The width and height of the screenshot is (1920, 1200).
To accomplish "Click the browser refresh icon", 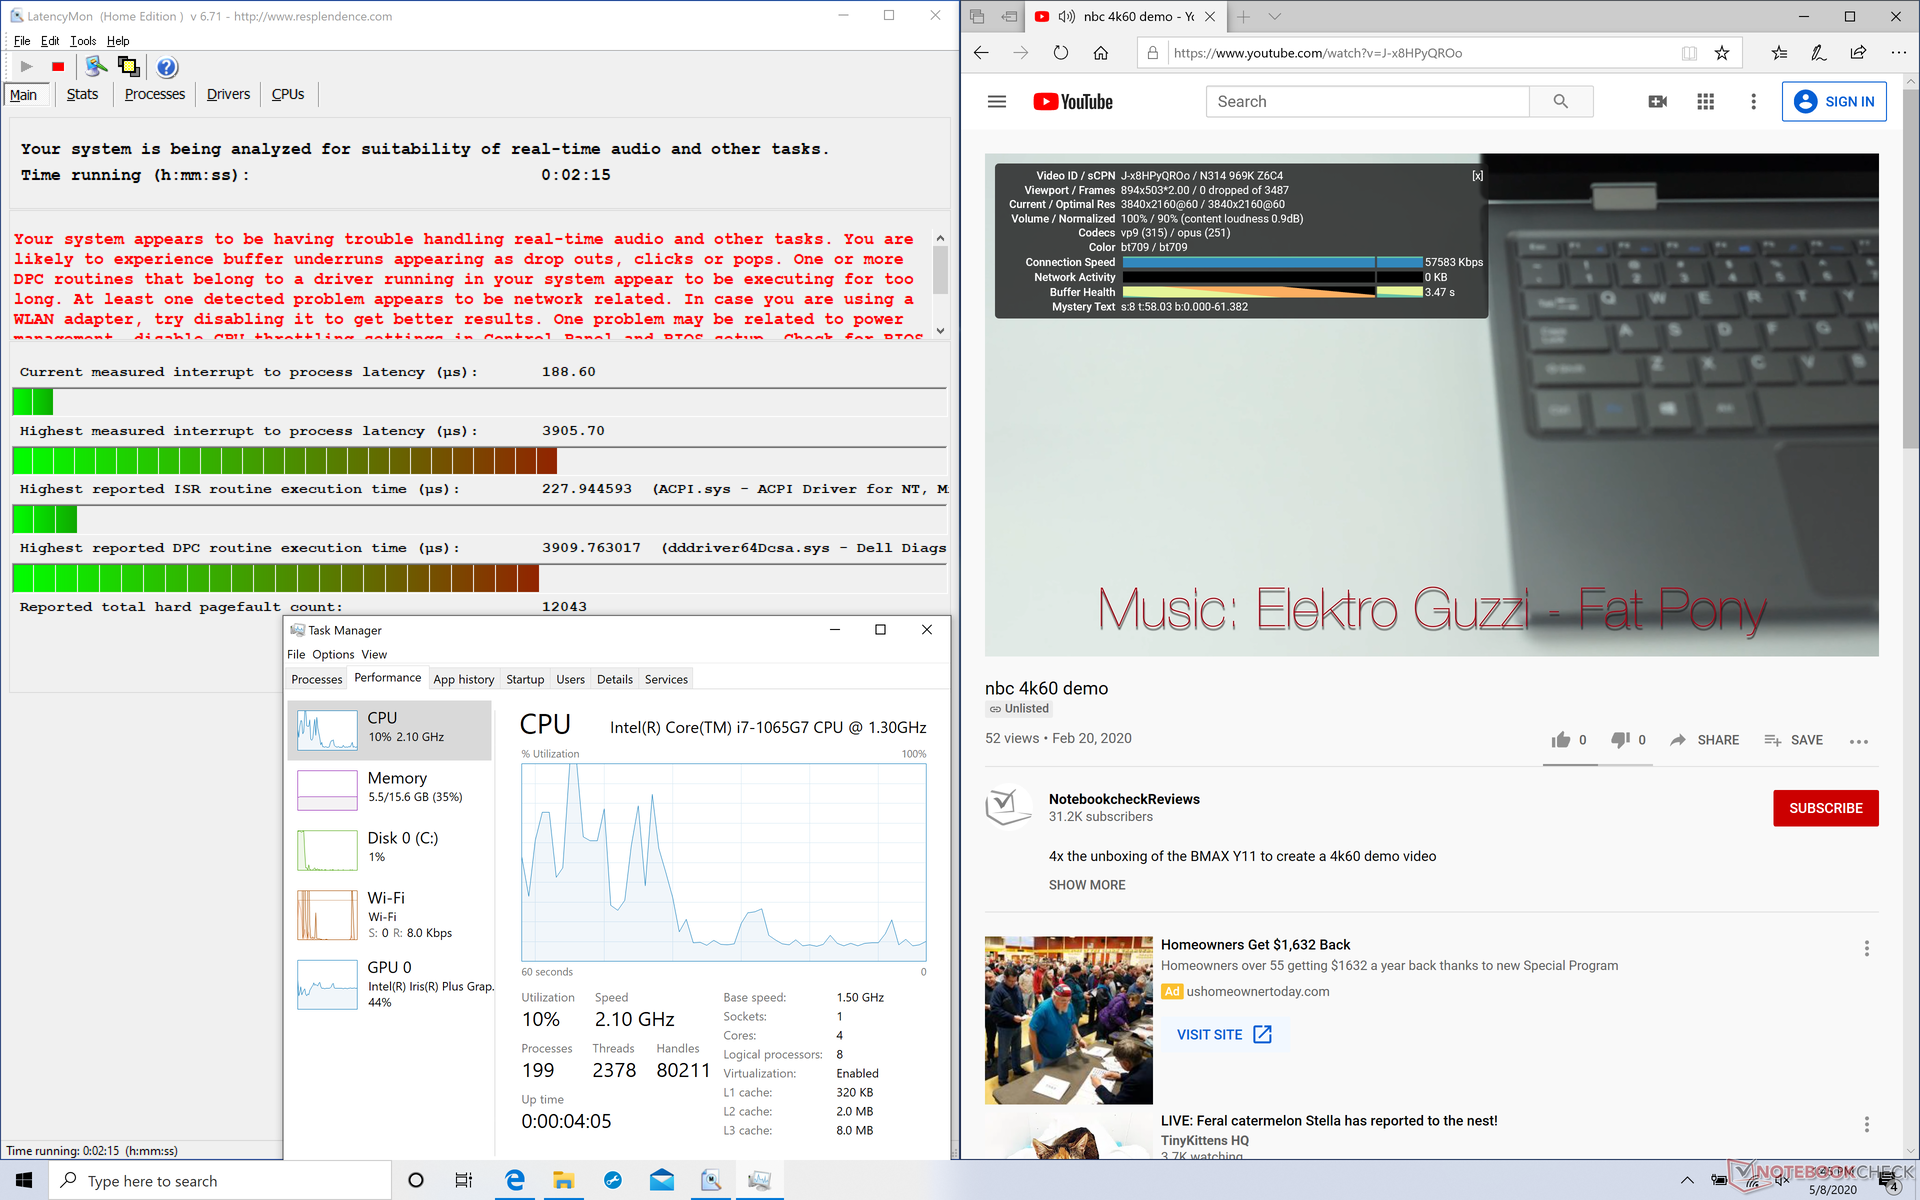I will tap(1060, 53).
